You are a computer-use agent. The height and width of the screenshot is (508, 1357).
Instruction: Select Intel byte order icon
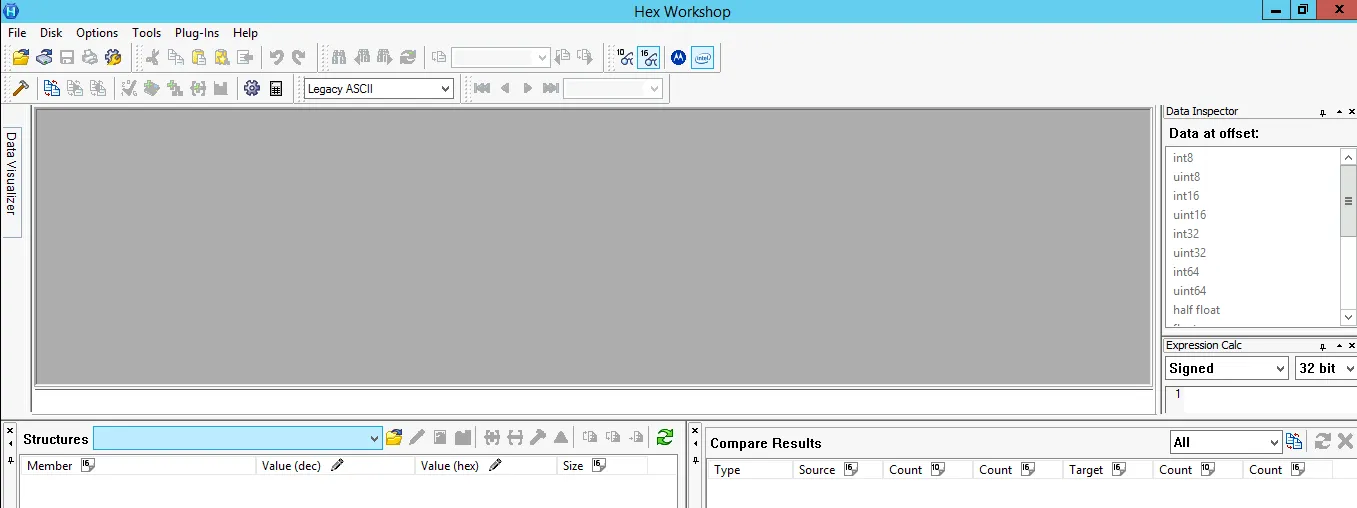pos(703,57)
